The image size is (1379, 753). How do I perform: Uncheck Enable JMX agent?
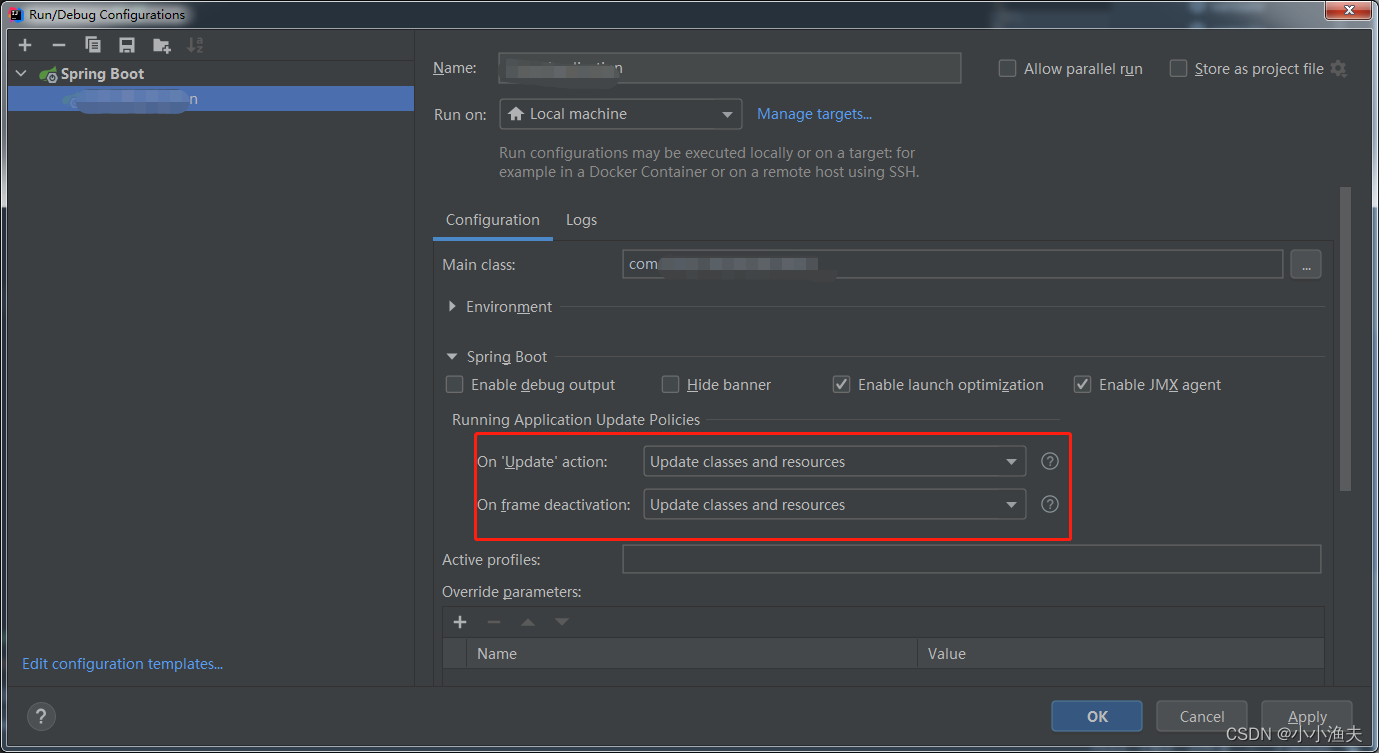pos(1082,384)
